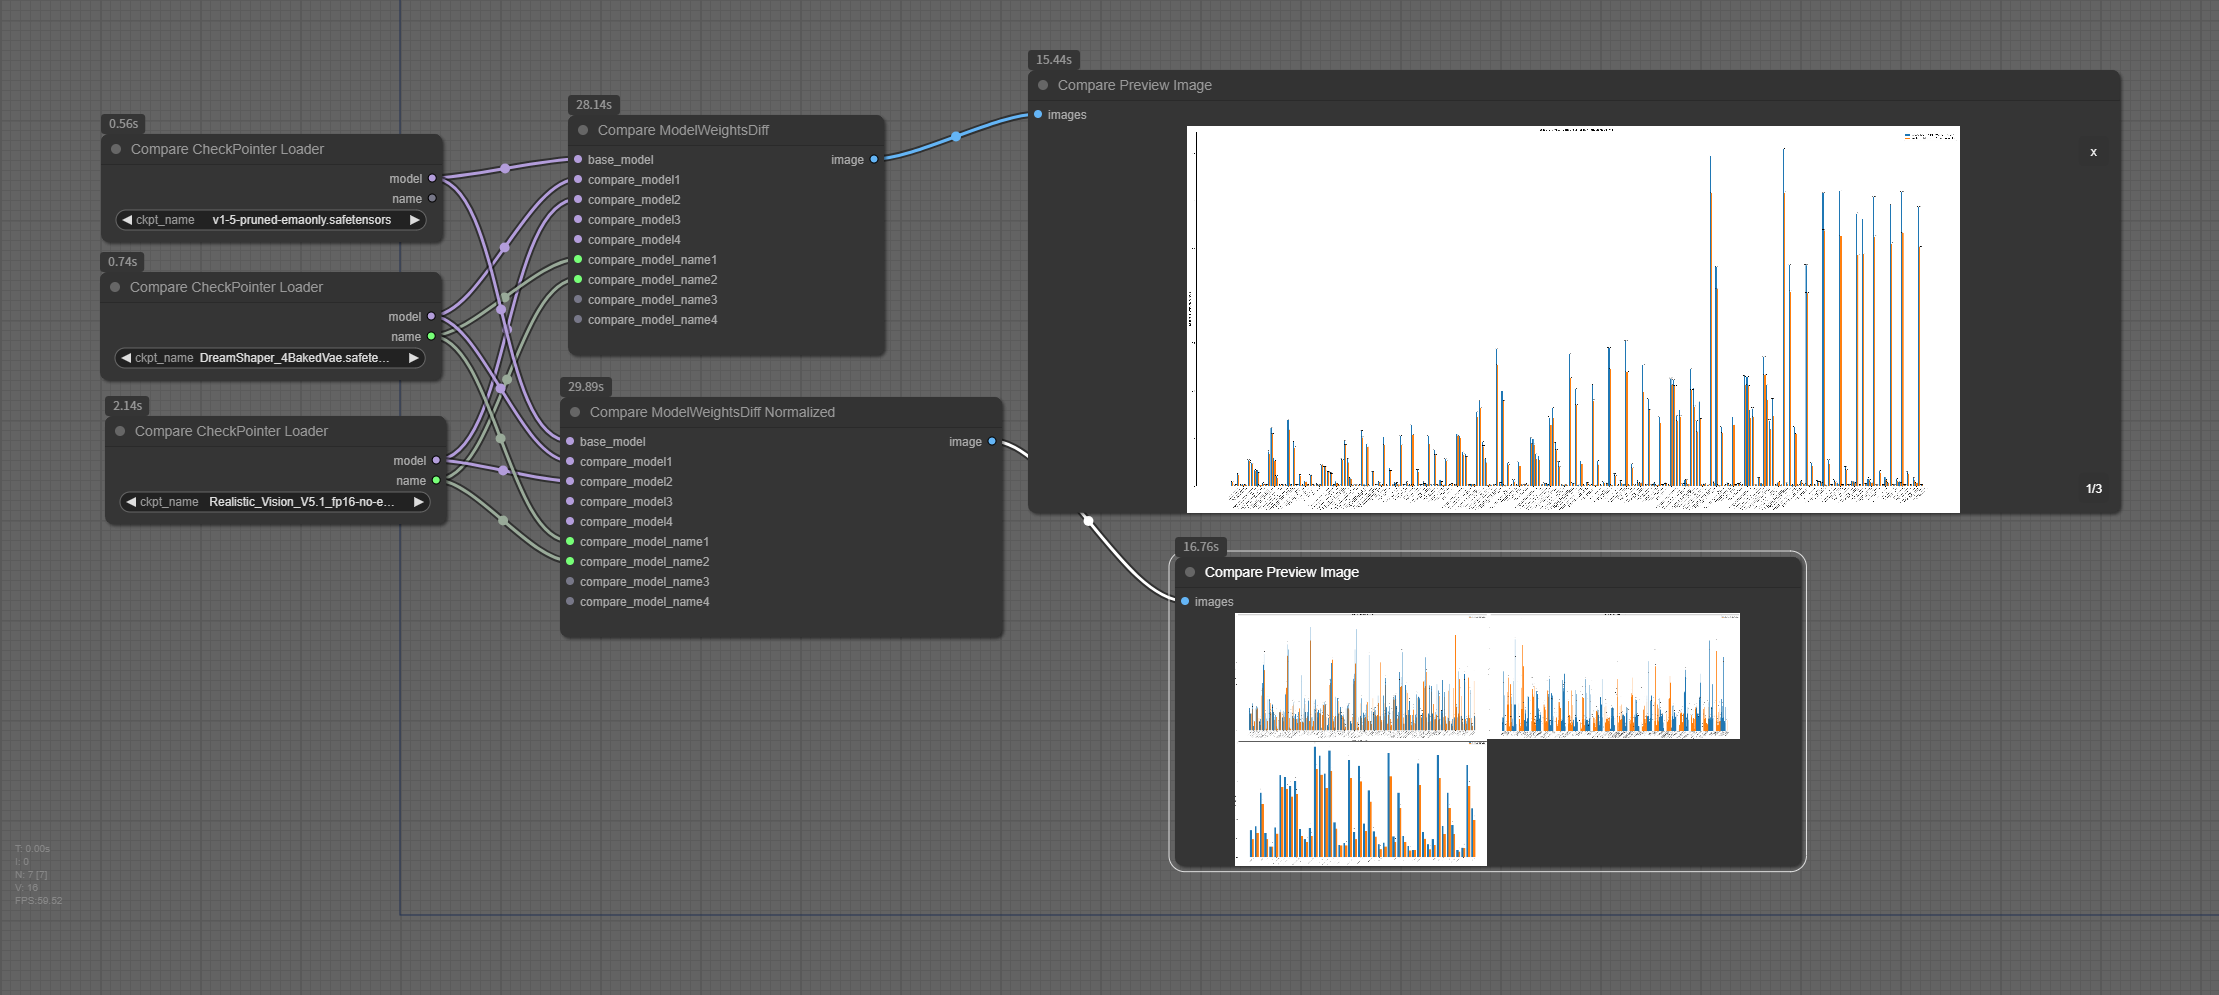Click the midpoint dot on the blue image link

point(956,136)
